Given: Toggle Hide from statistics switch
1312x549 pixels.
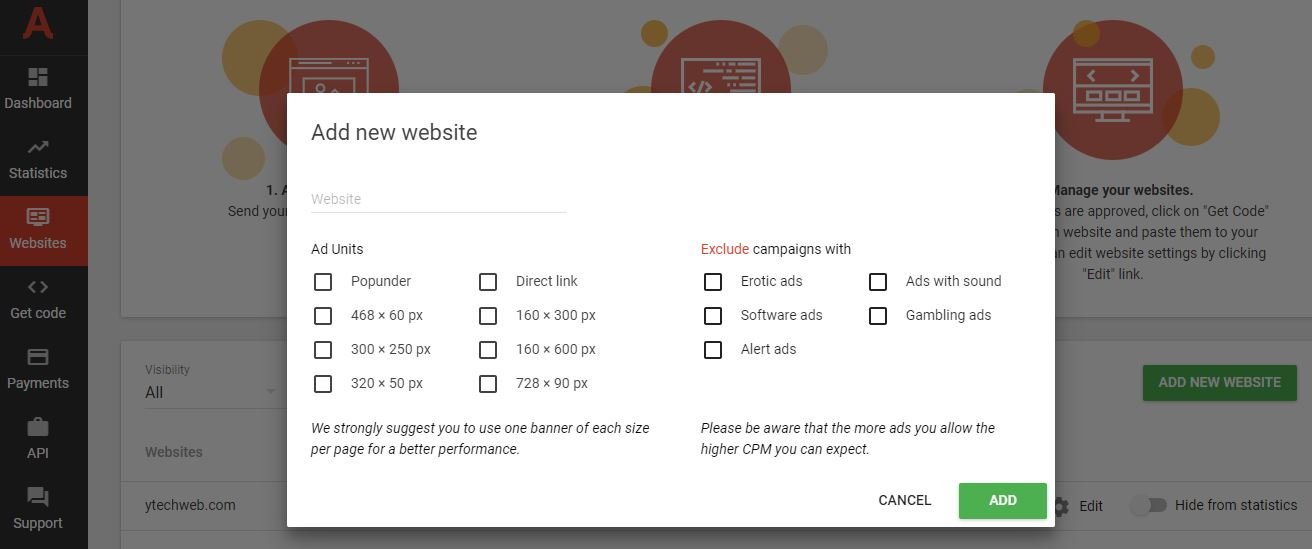Looking at the screenshot, I should point(1148,505).
